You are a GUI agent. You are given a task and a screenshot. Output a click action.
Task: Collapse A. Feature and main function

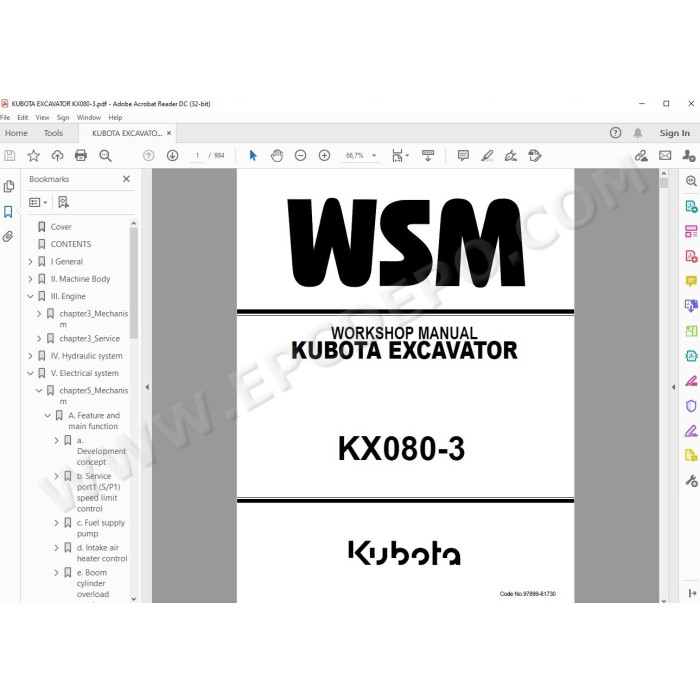pos(47,416)
